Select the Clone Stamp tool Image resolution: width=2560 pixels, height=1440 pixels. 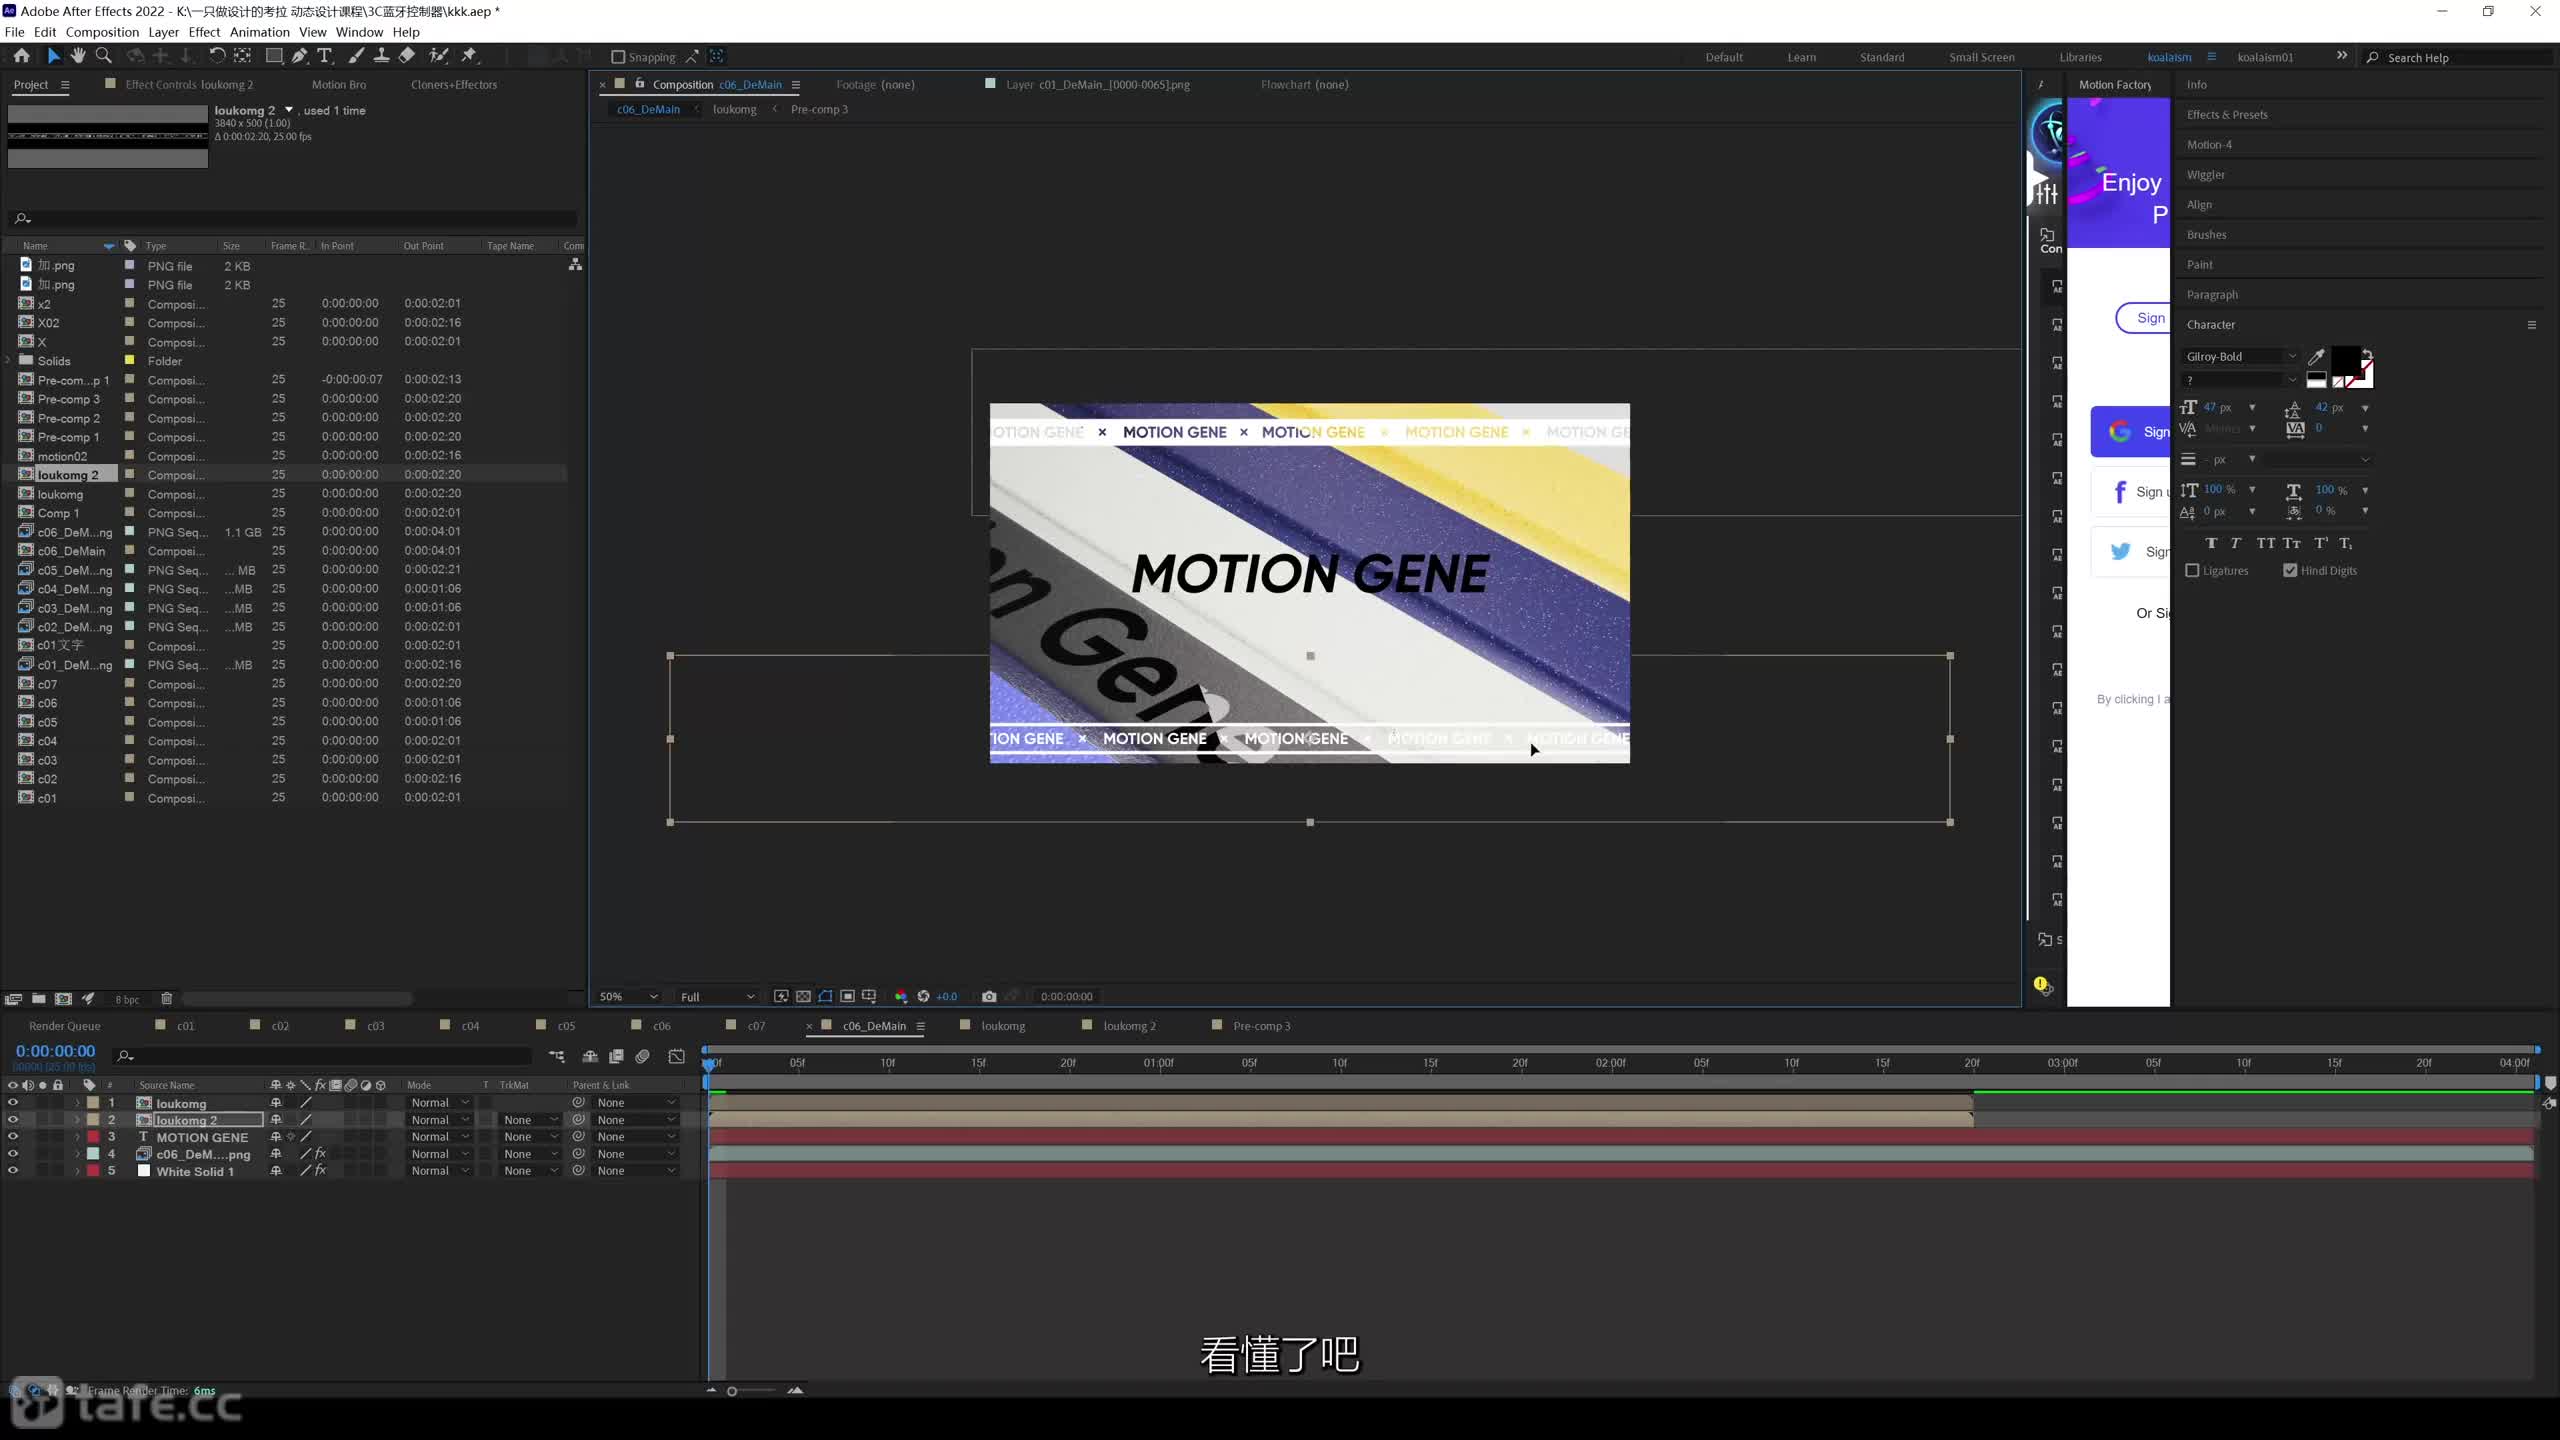[x=381, y=56]
